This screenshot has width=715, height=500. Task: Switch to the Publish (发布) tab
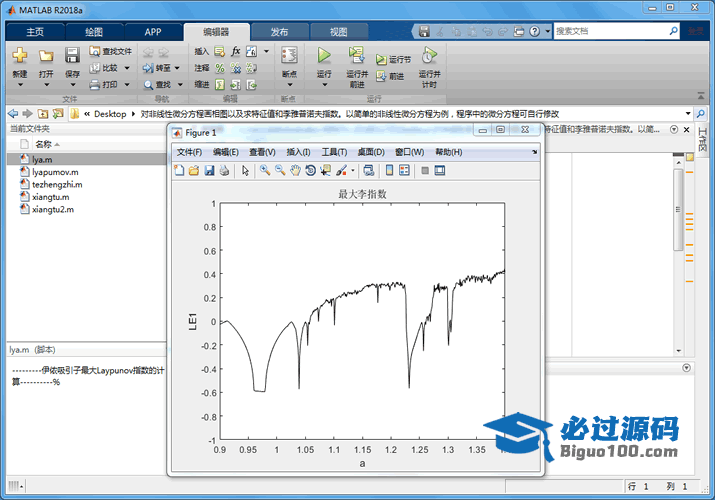coord(279,32)
